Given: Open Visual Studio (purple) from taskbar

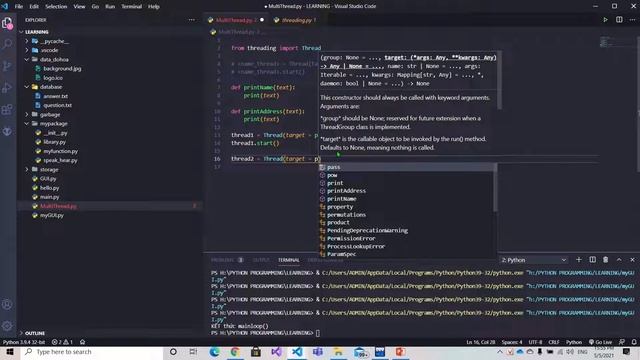Looking at the screenshot, I should [276, 352].
